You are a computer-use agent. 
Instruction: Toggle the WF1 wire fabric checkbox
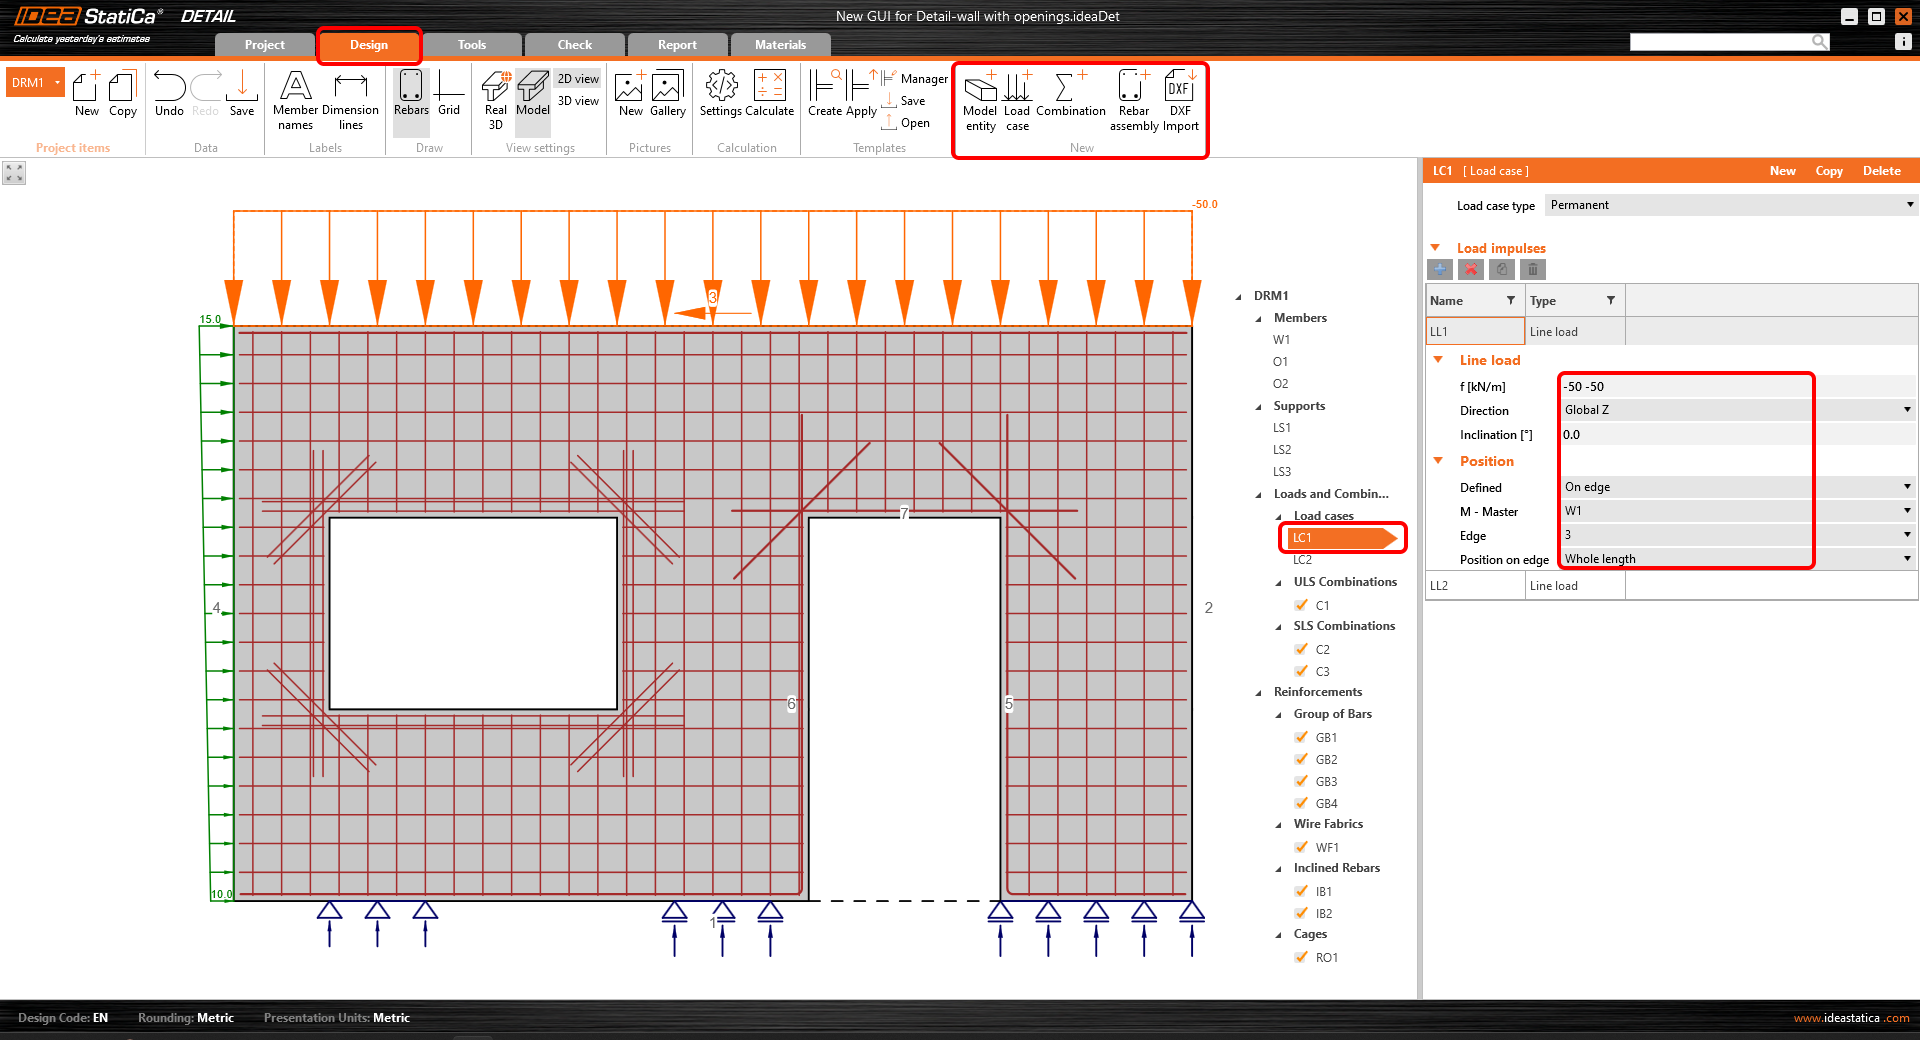[x=1301, y=847]
